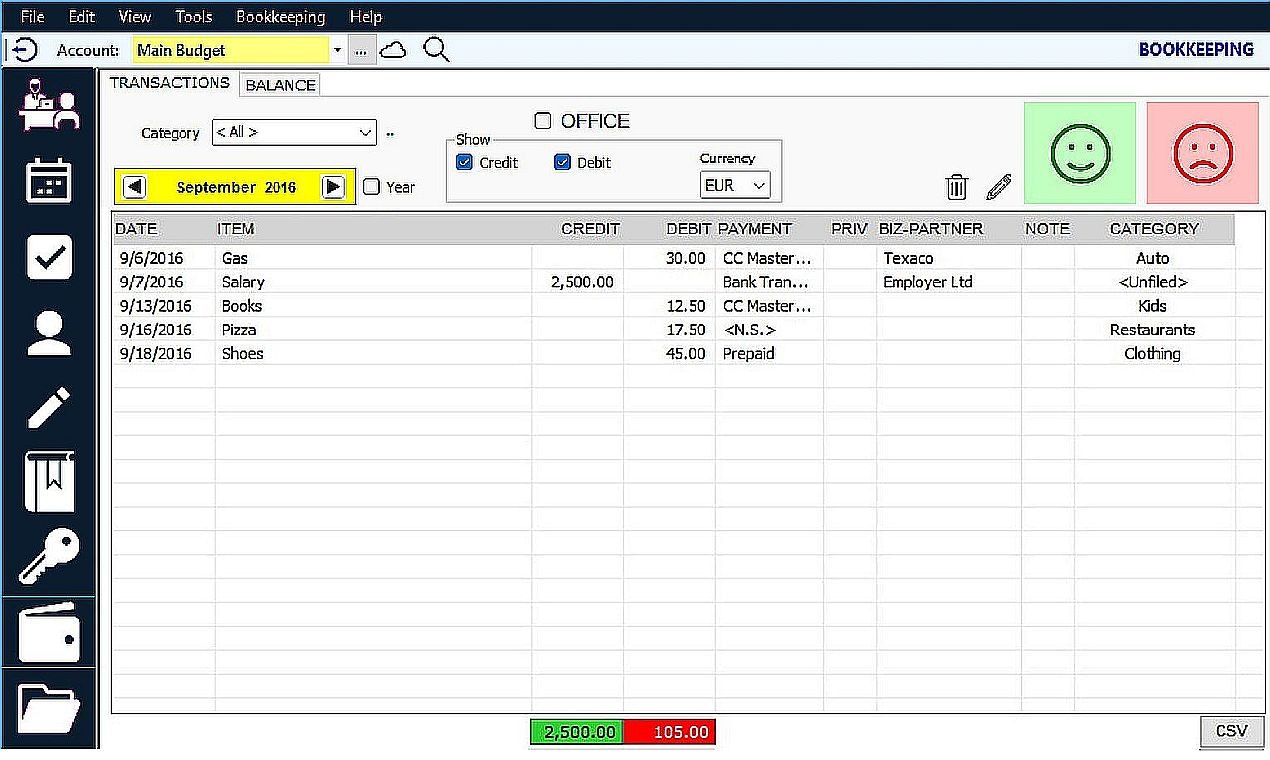
Task: Open the wallet bookkeeping sidebar icon
Action: (x=49, y=633)
